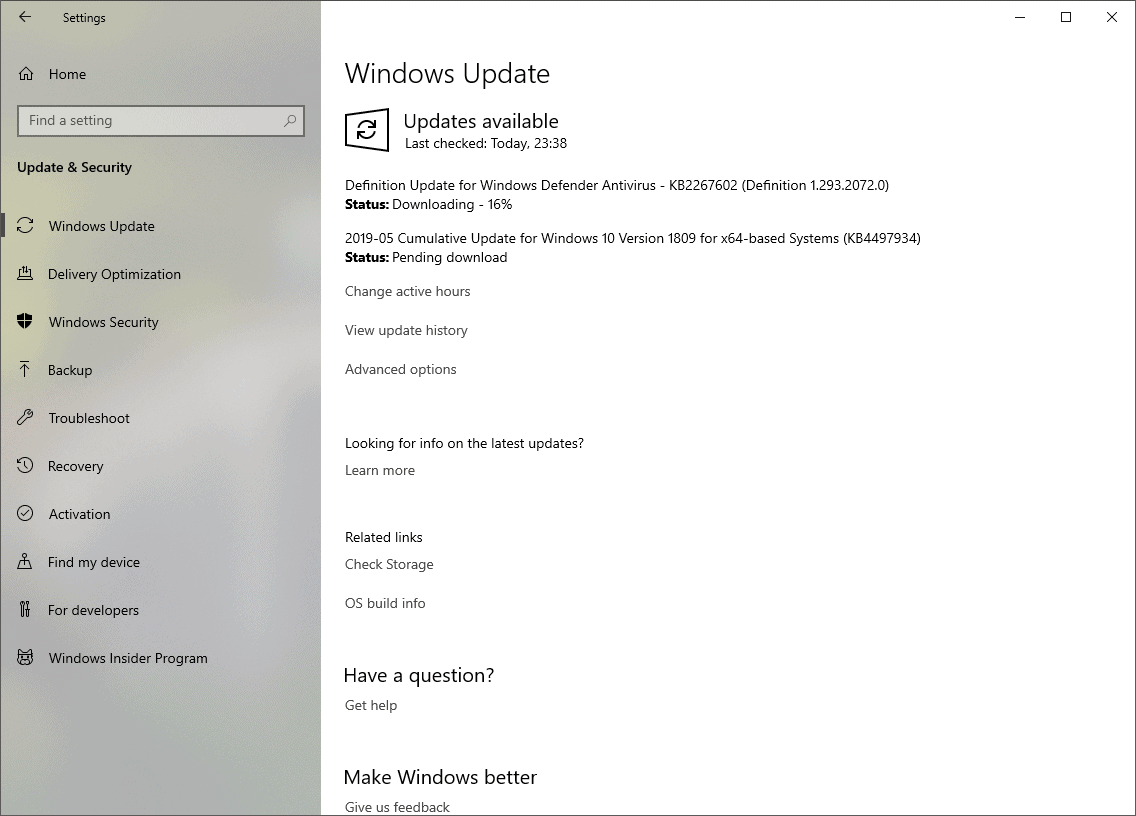Click the Windows Security shield icon
The width and height of the screenshot is (1136, 816).
(25, 321)
